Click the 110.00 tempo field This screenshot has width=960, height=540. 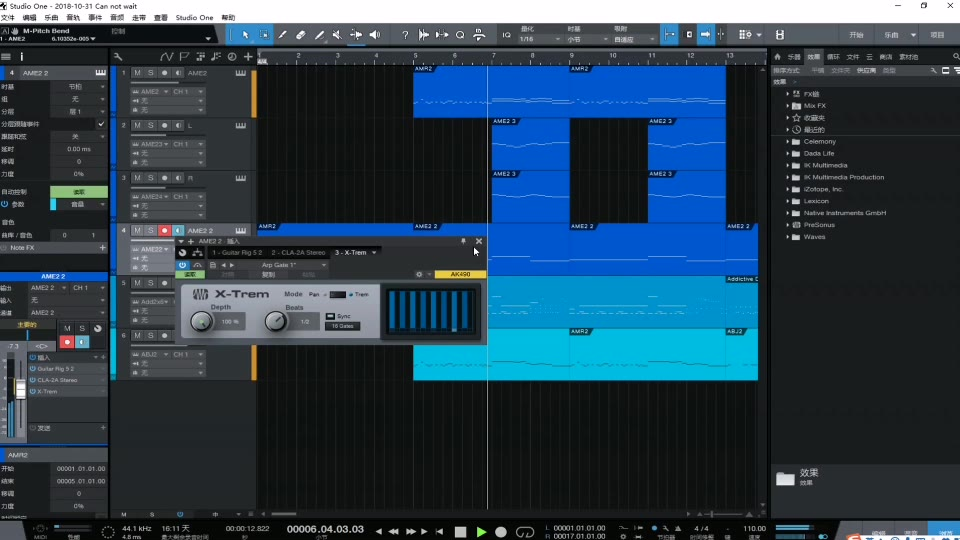point(754,528)
